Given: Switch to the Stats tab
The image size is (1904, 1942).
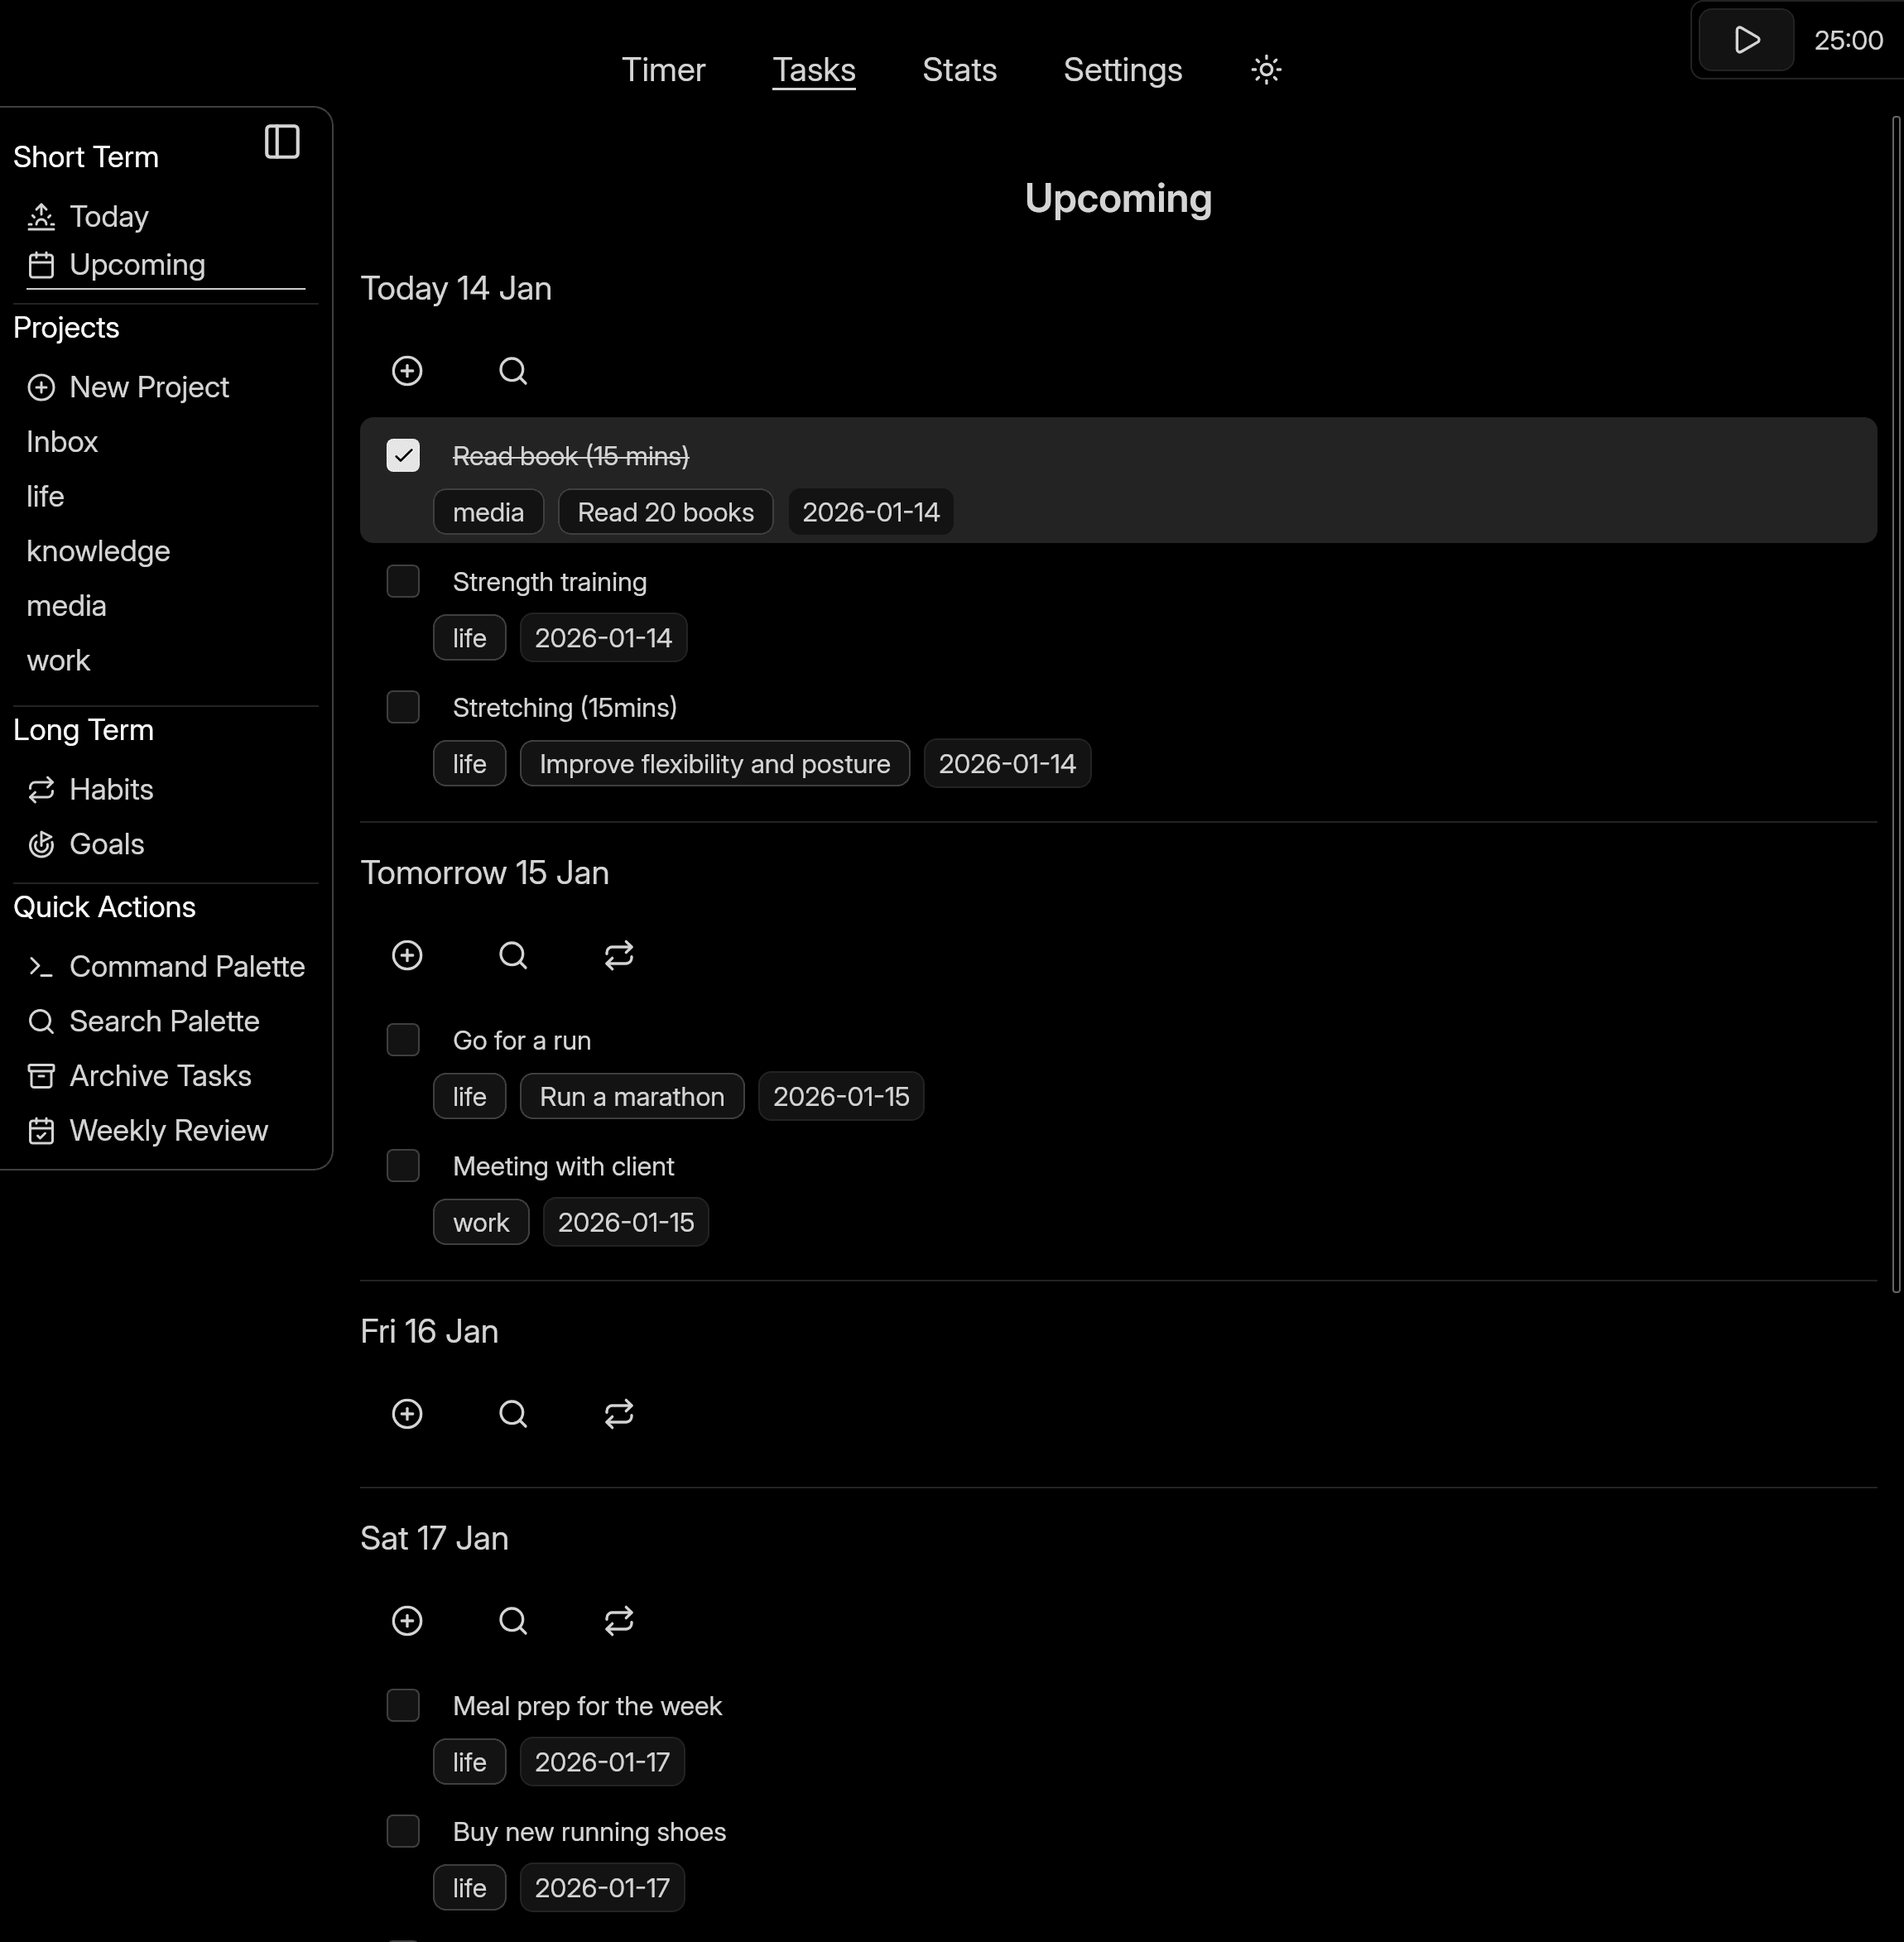Looking at the screenshot, I should coord(958,70).
